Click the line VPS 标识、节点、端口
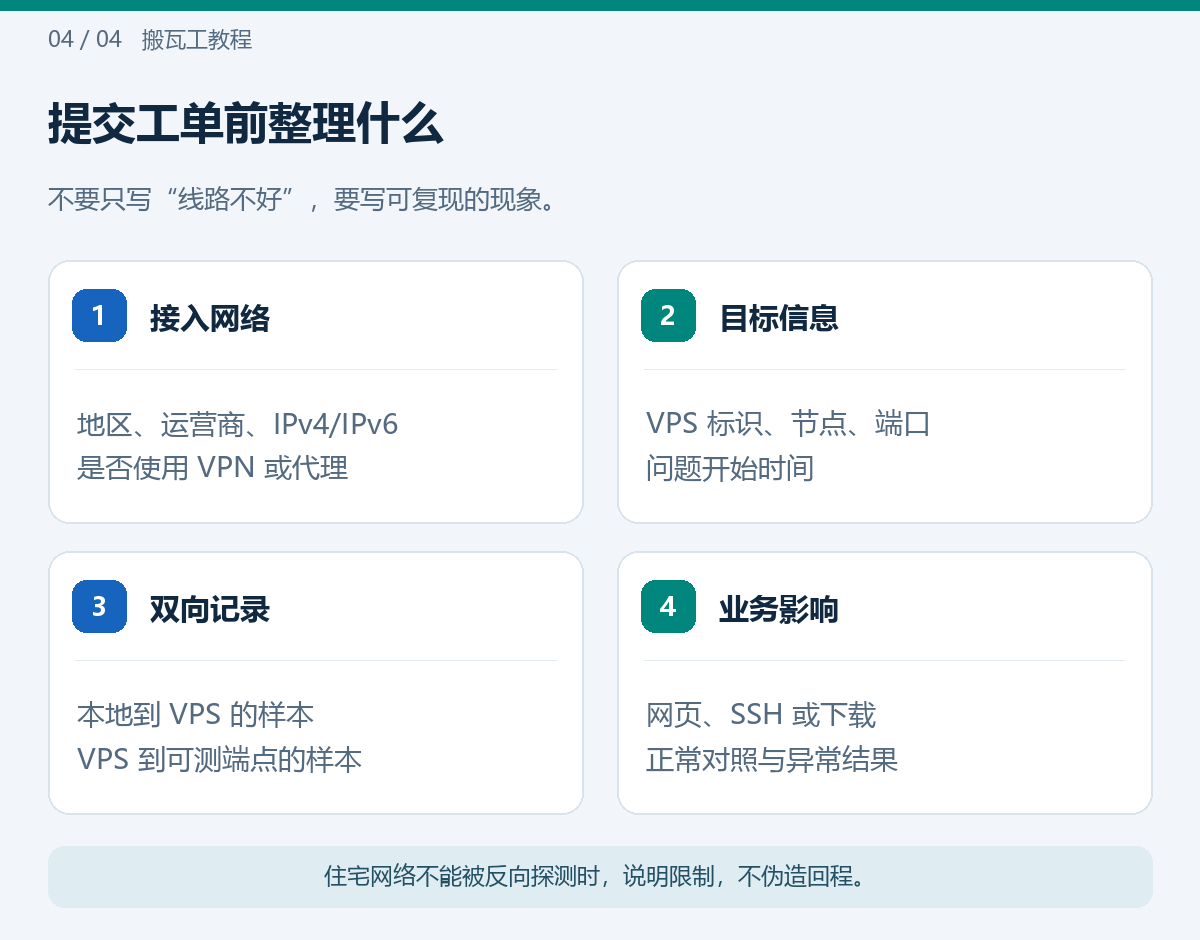Viewport: 1200px width, 940px height. (x=789, y=424)
